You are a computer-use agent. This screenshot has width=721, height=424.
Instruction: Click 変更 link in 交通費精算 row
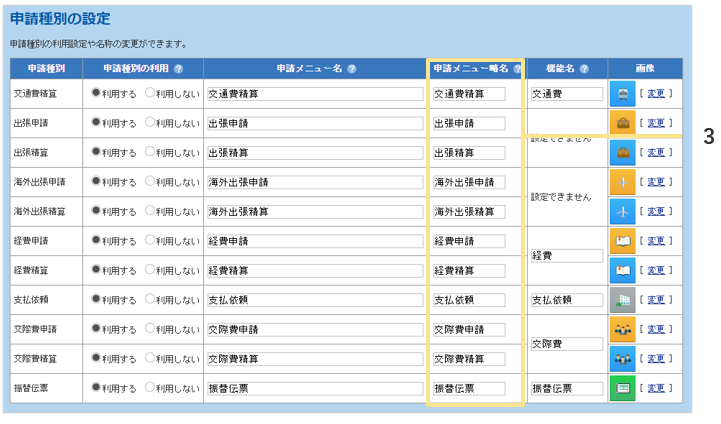(x=655, y=94)
